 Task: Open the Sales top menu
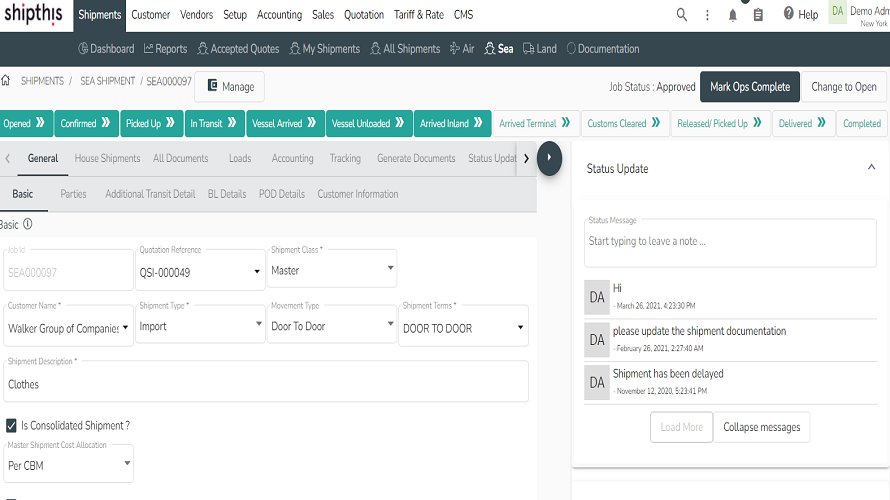click(x=323, y=15)
